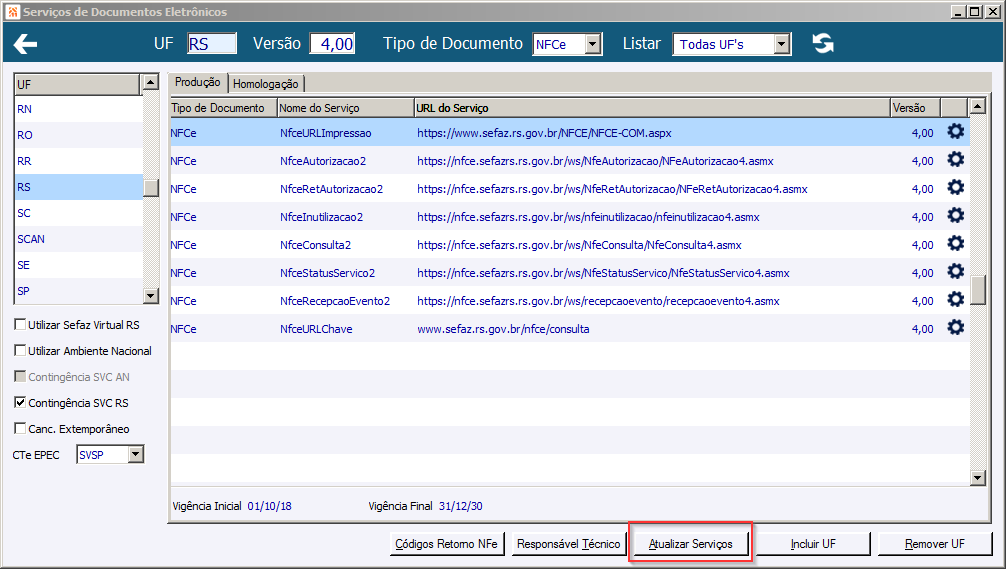Open gear settings for NfceConsulta2 row
This screenshot has width=1006, height=569.
click(x=955, y=244)
